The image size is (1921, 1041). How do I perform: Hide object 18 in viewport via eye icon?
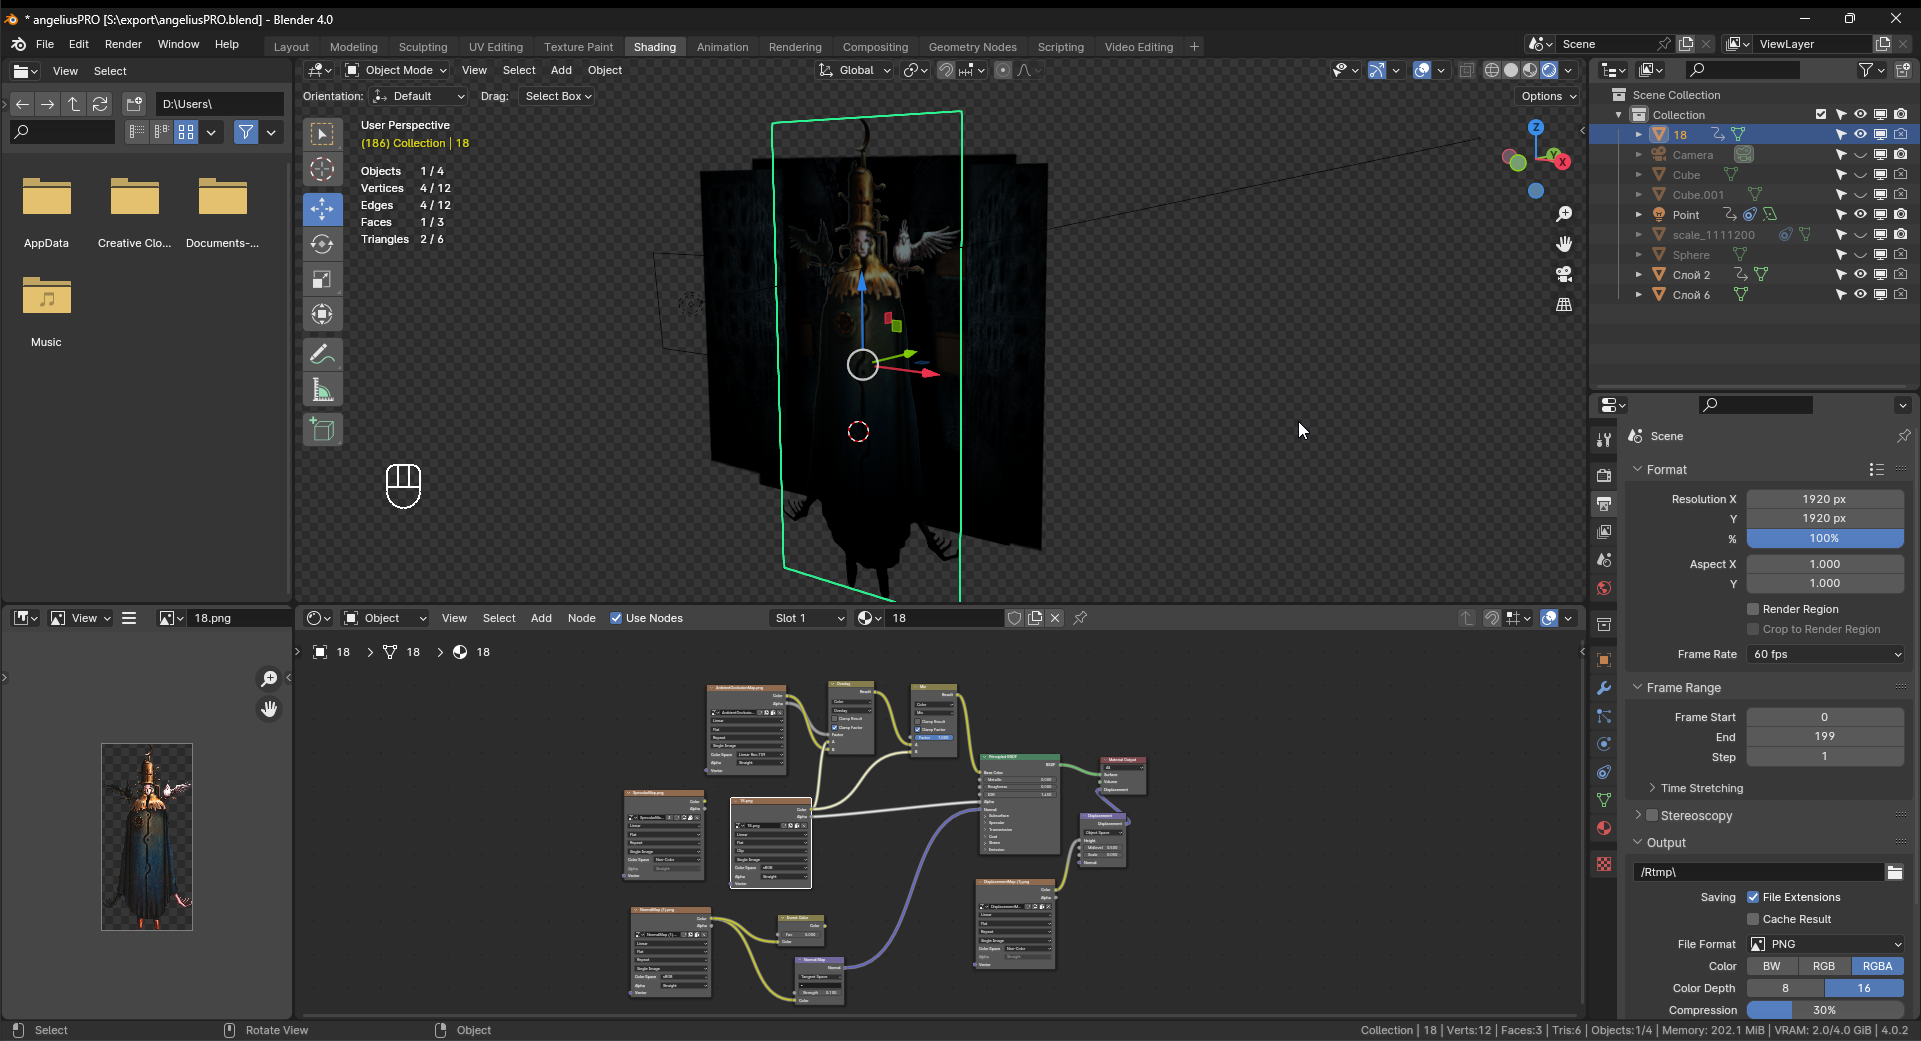(1860, 134)
